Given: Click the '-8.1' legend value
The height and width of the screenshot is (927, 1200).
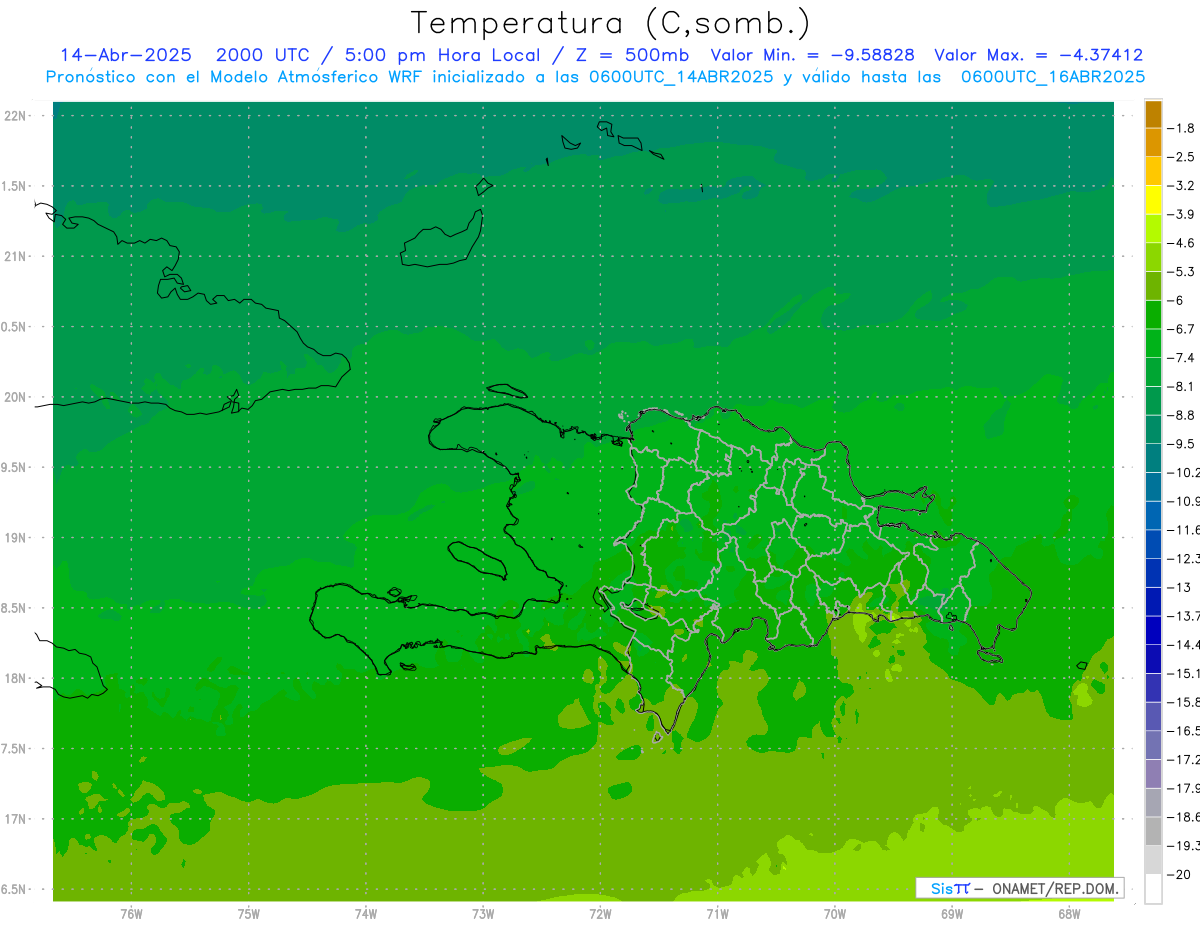Looking at the screenshot, I should coord(1181,386).
